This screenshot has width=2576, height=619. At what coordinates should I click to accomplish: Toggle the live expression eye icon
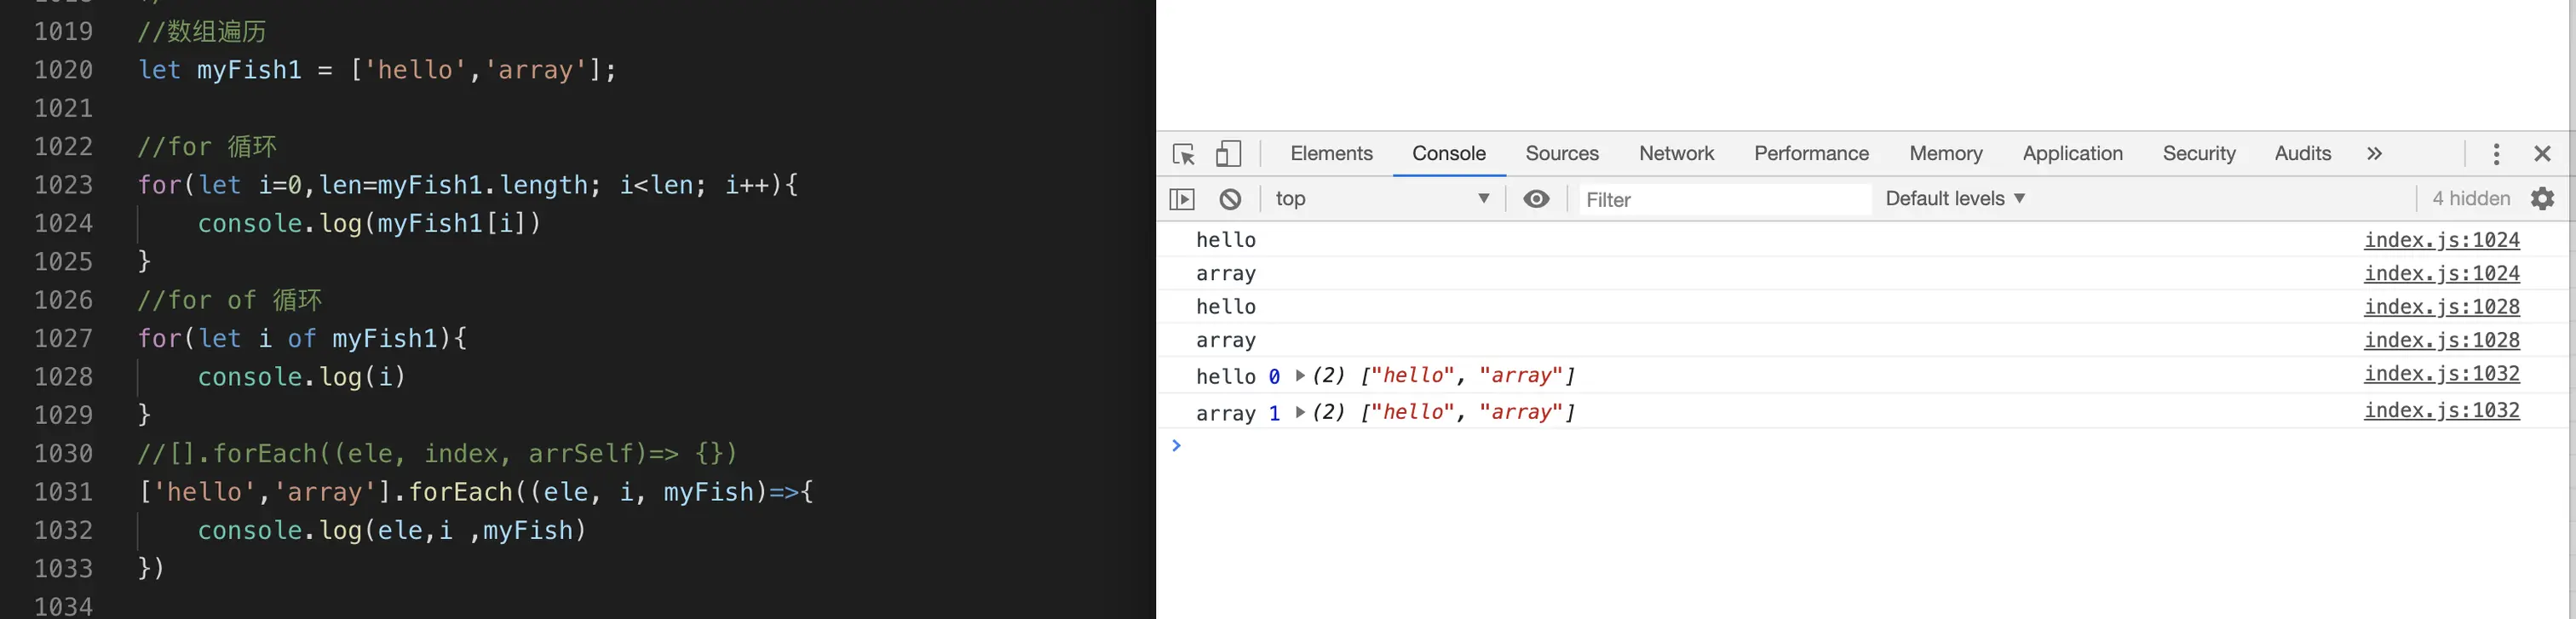pos(1537,199)
